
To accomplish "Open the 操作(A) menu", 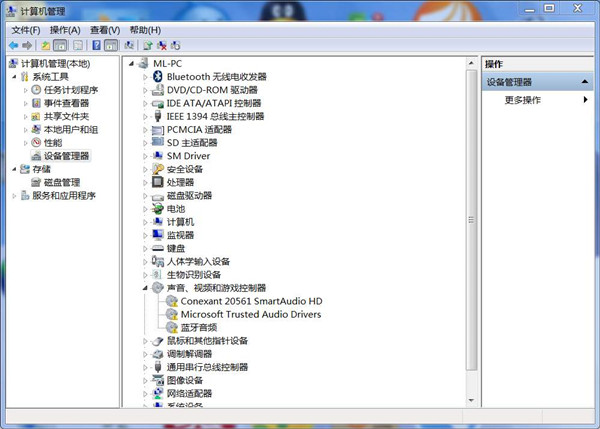I will pos(65,30).
